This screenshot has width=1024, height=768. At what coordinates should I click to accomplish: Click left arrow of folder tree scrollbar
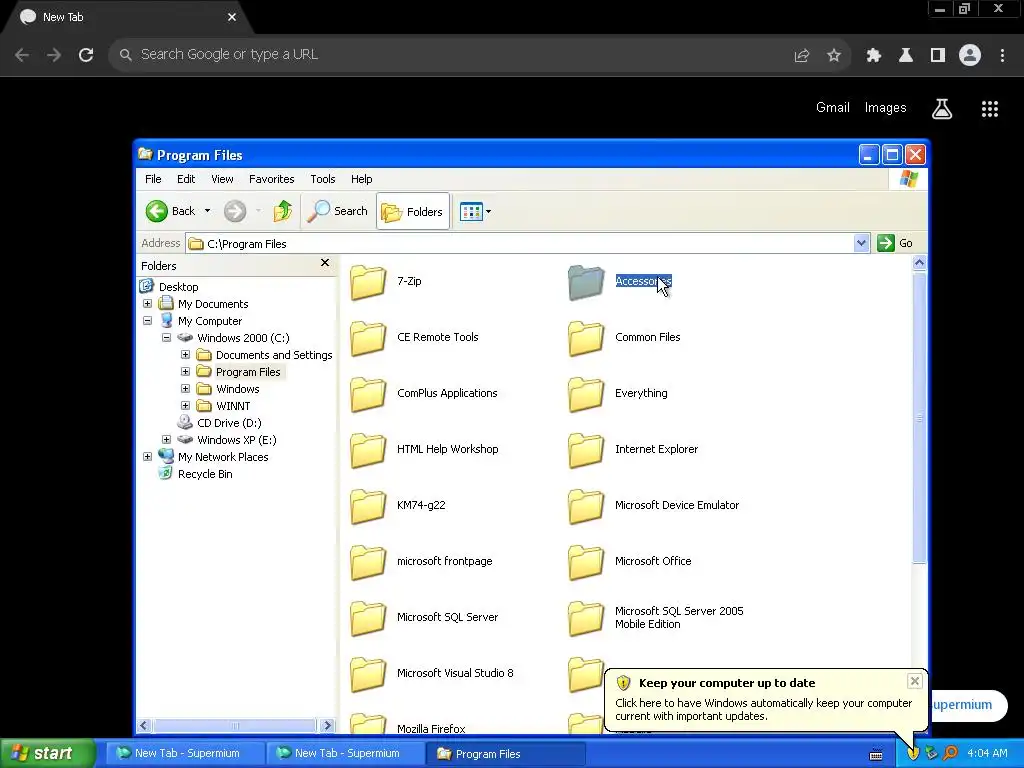(x=144, y=726)
